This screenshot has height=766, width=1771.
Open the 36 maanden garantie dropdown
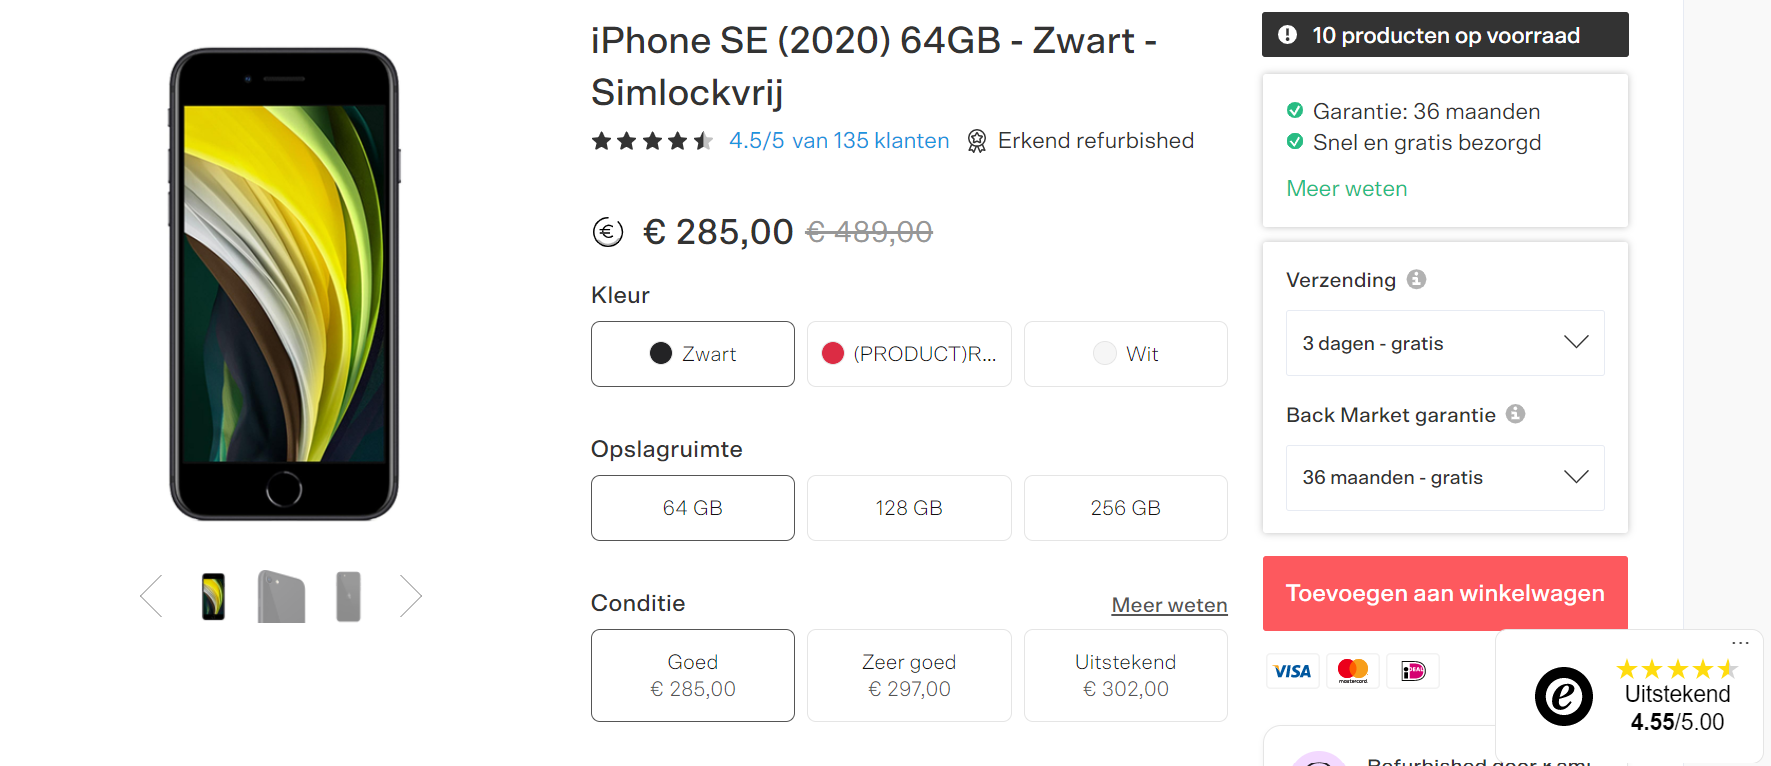[1445, 478]
